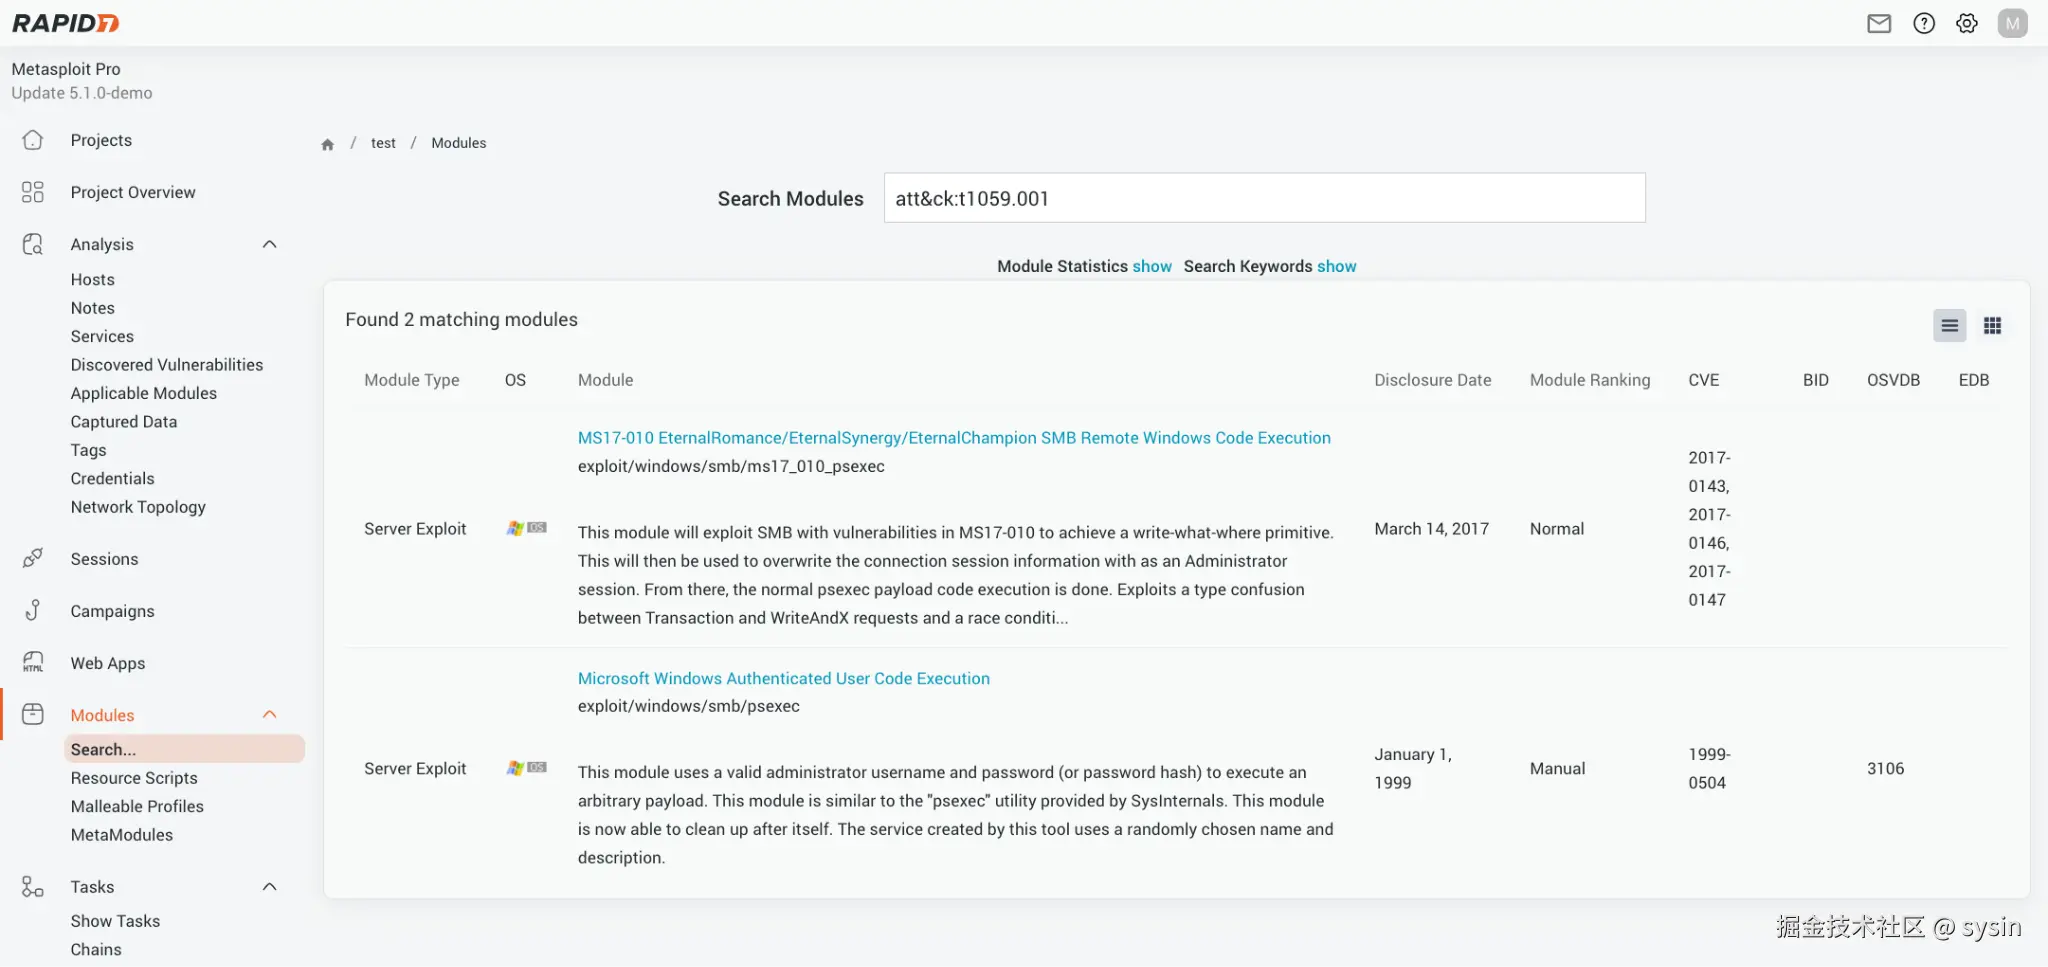Open Network Topology page

138,507
